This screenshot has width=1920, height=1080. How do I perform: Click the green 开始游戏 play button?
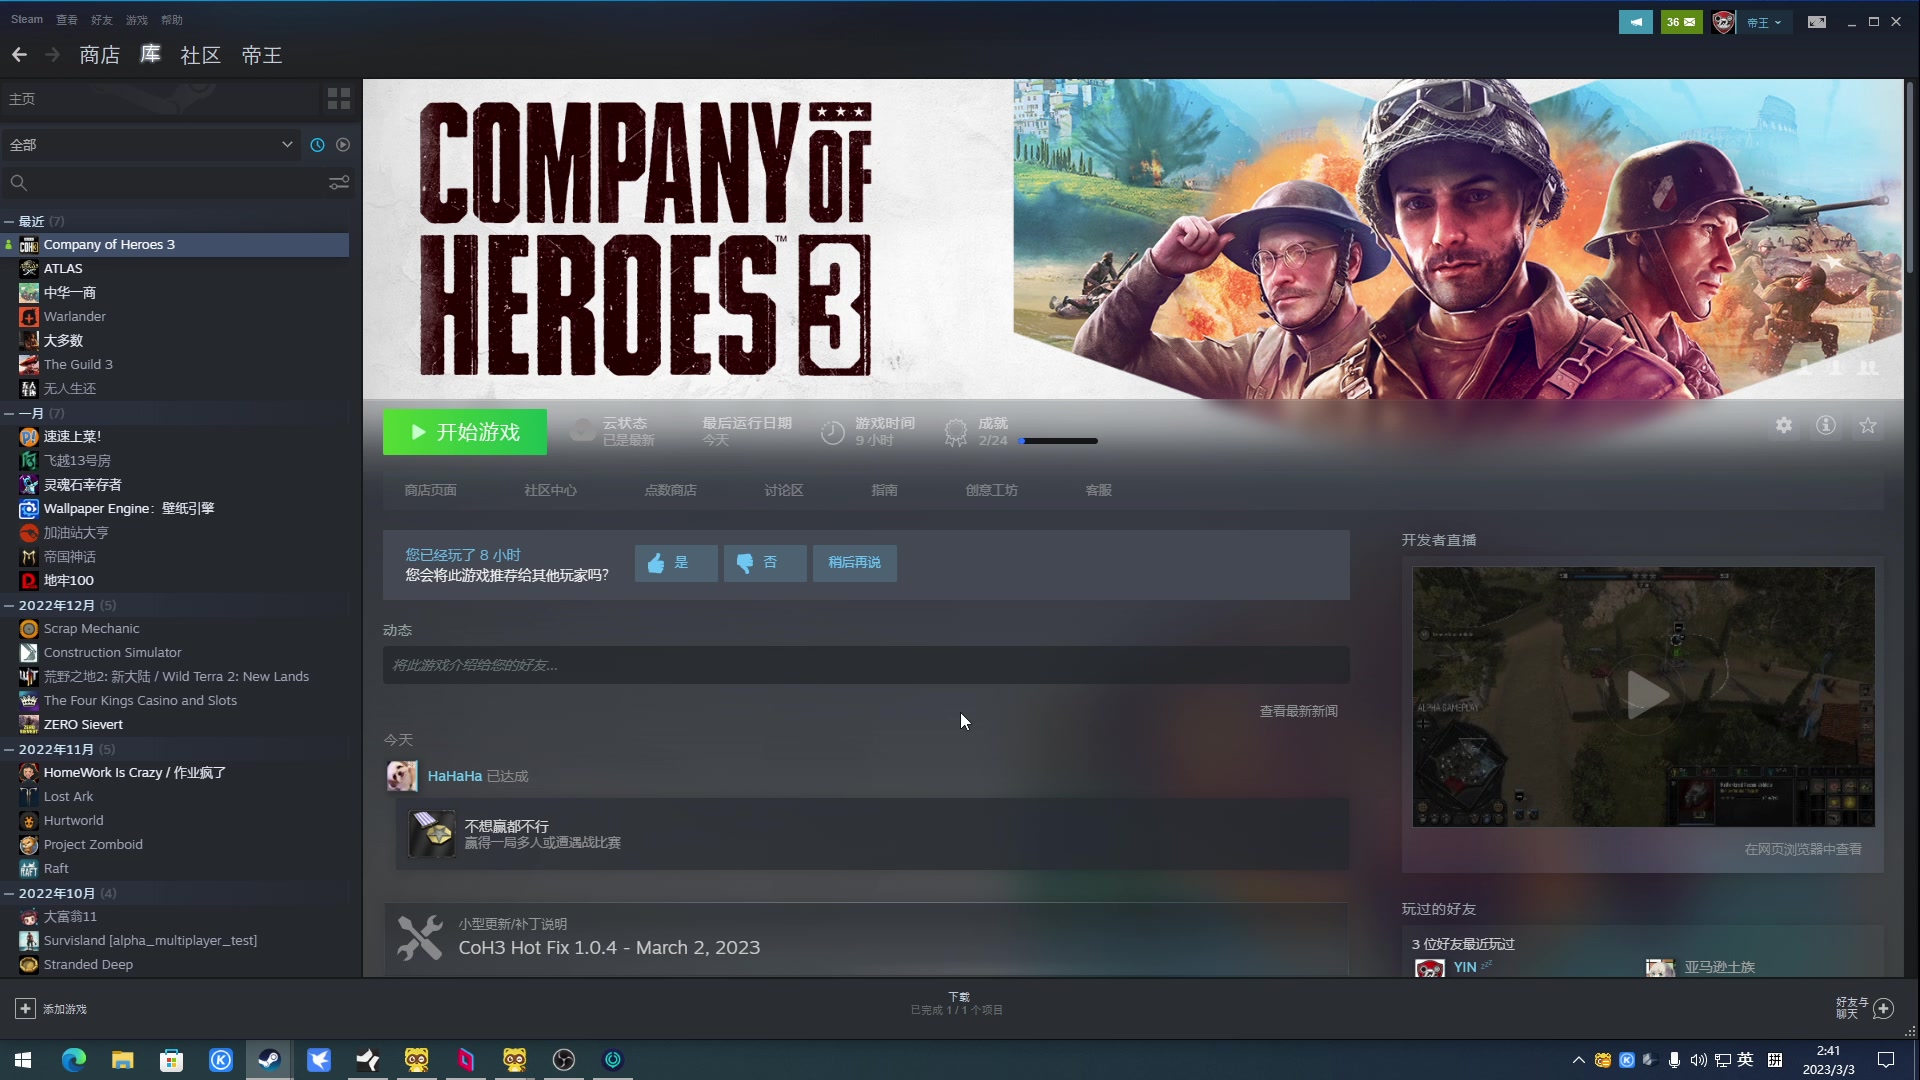pos(465,432)
